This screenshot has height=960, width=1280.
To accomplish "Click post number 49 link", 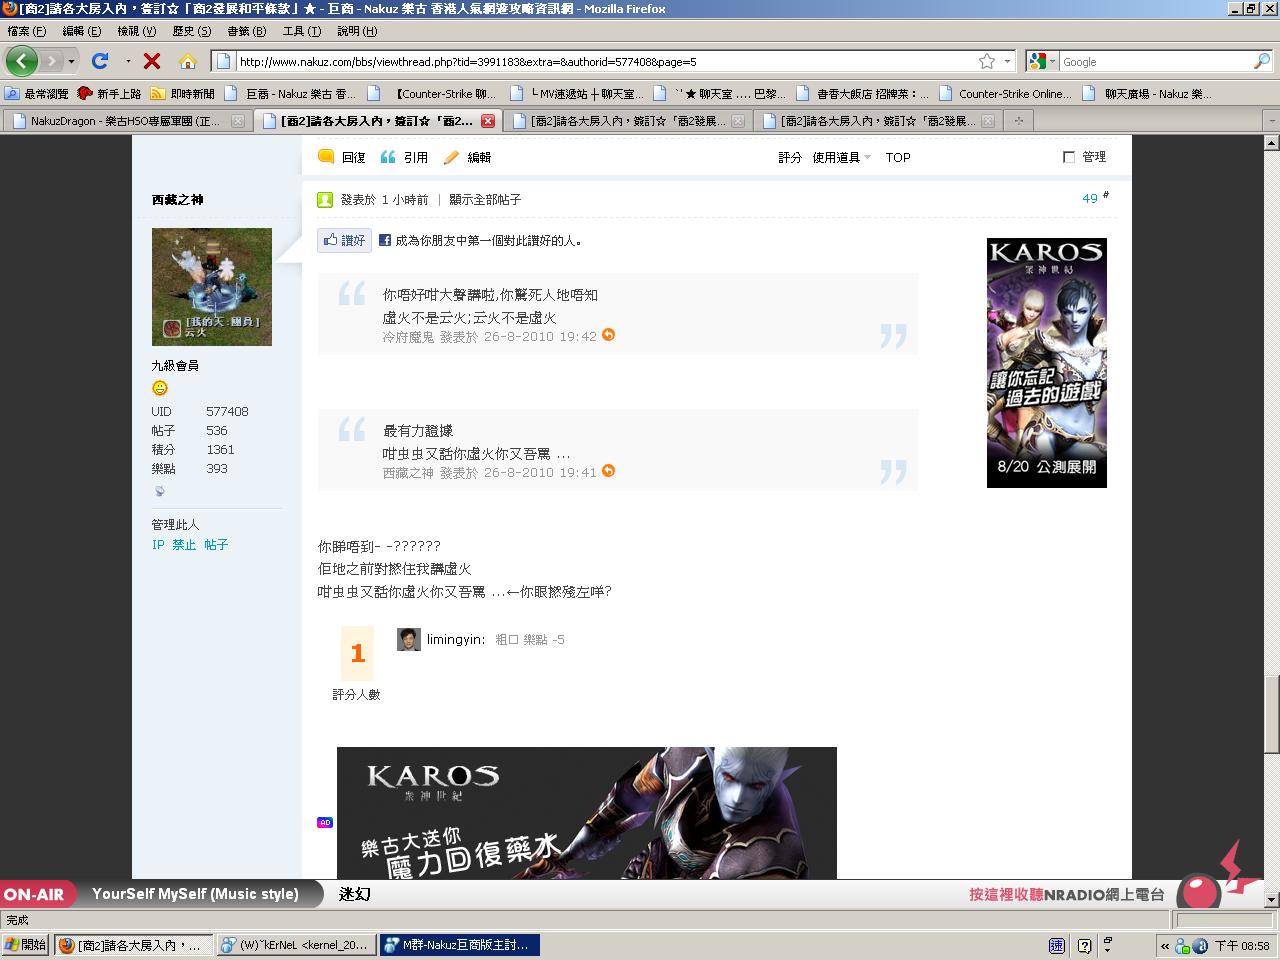I will 1090,198.
